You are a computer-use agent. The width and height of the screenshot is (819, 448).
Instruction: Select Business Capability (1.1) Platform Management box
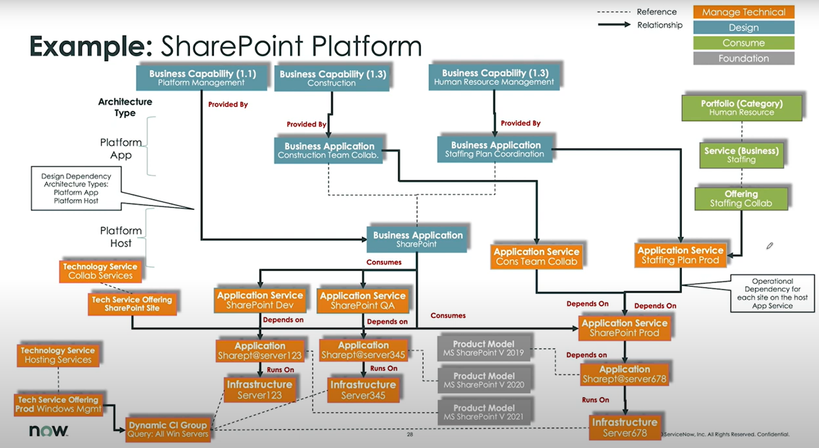pyautogui.click(x=202, y=77)
